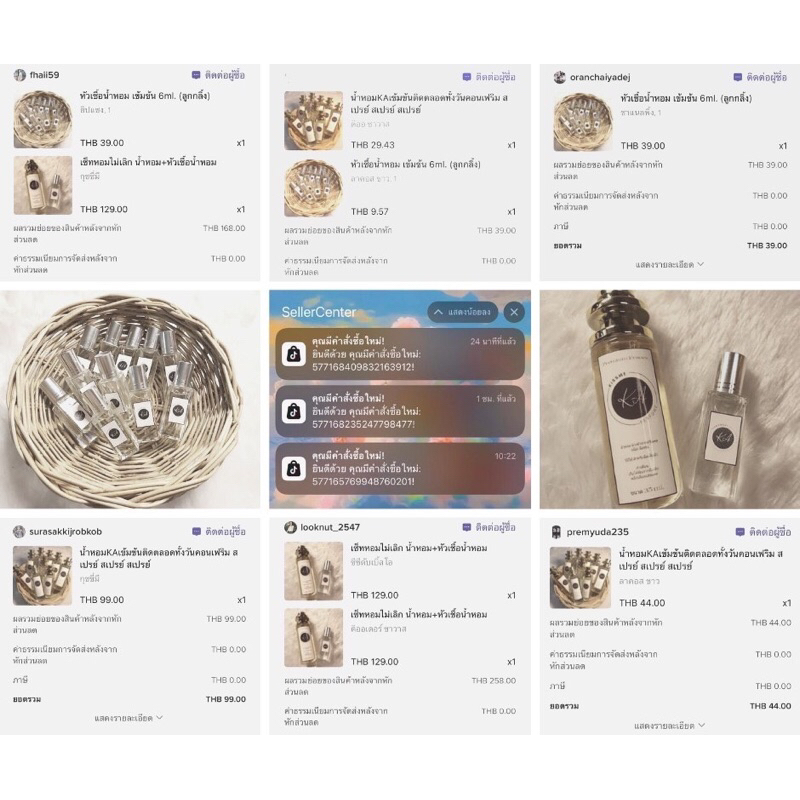
Task: Click ติดต่อผู้ซื้อ link for fhaii59
Action: pyautogui.click(x=224, y=75)
